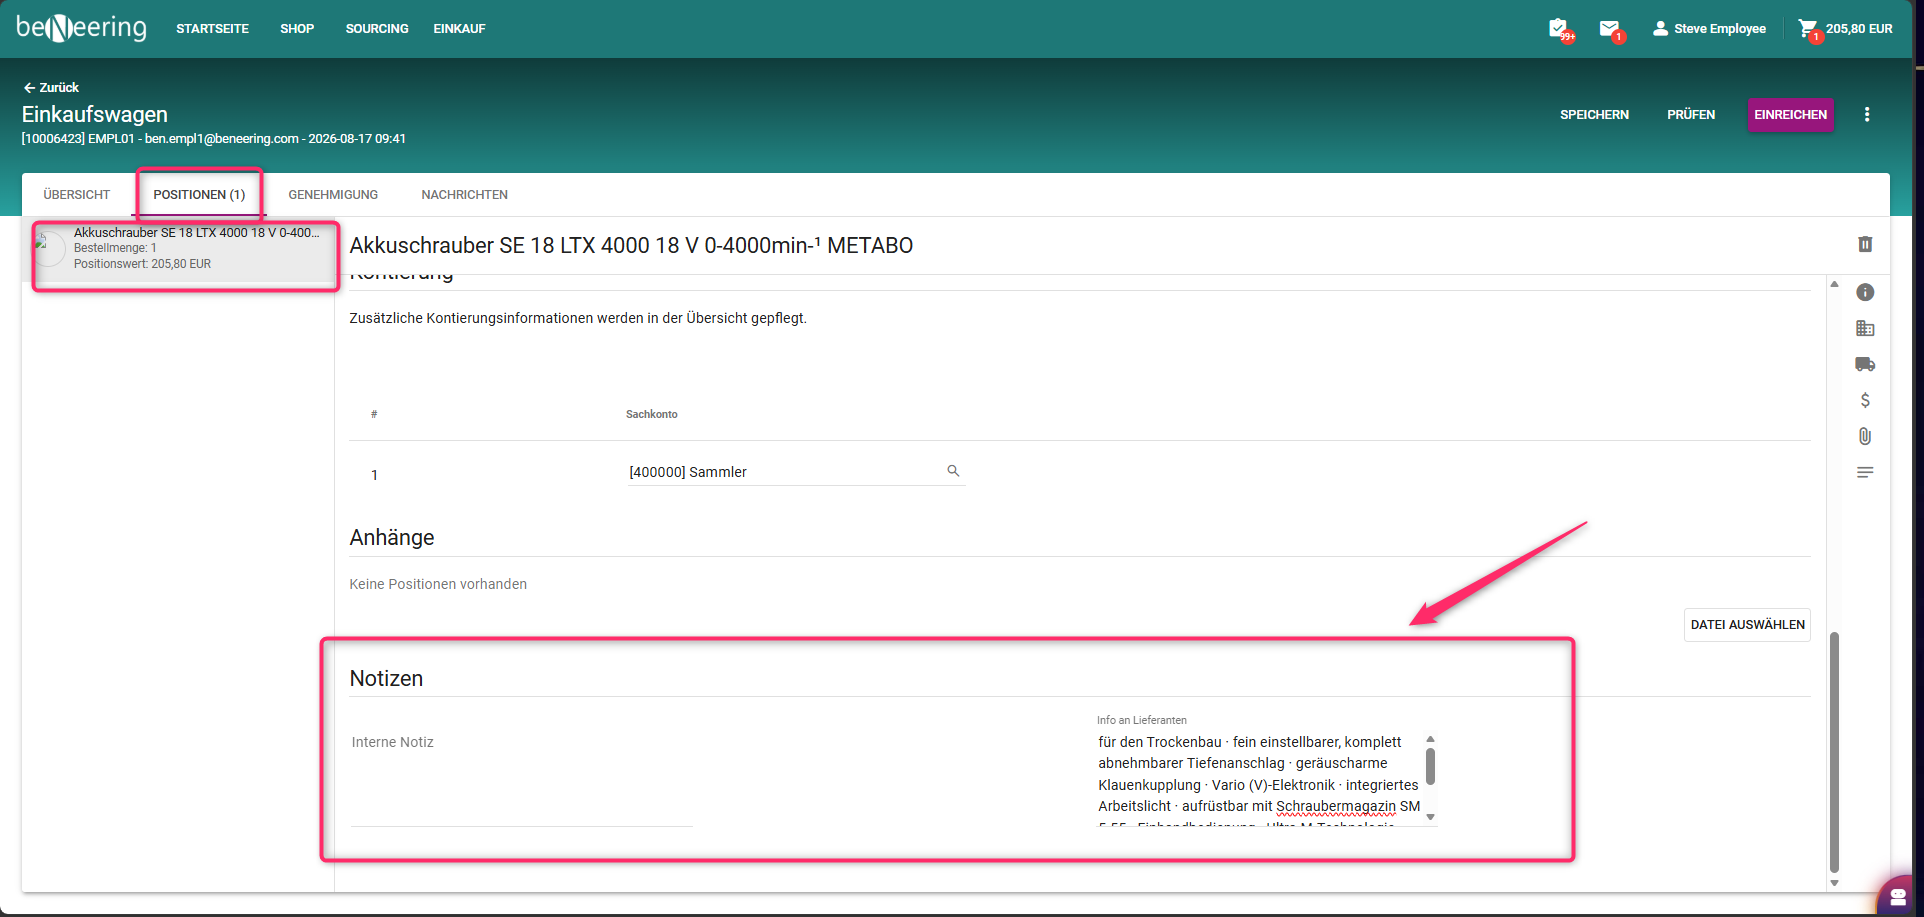
Task: Open the STARTSEITE menu item
Action: tap(213, 29)
